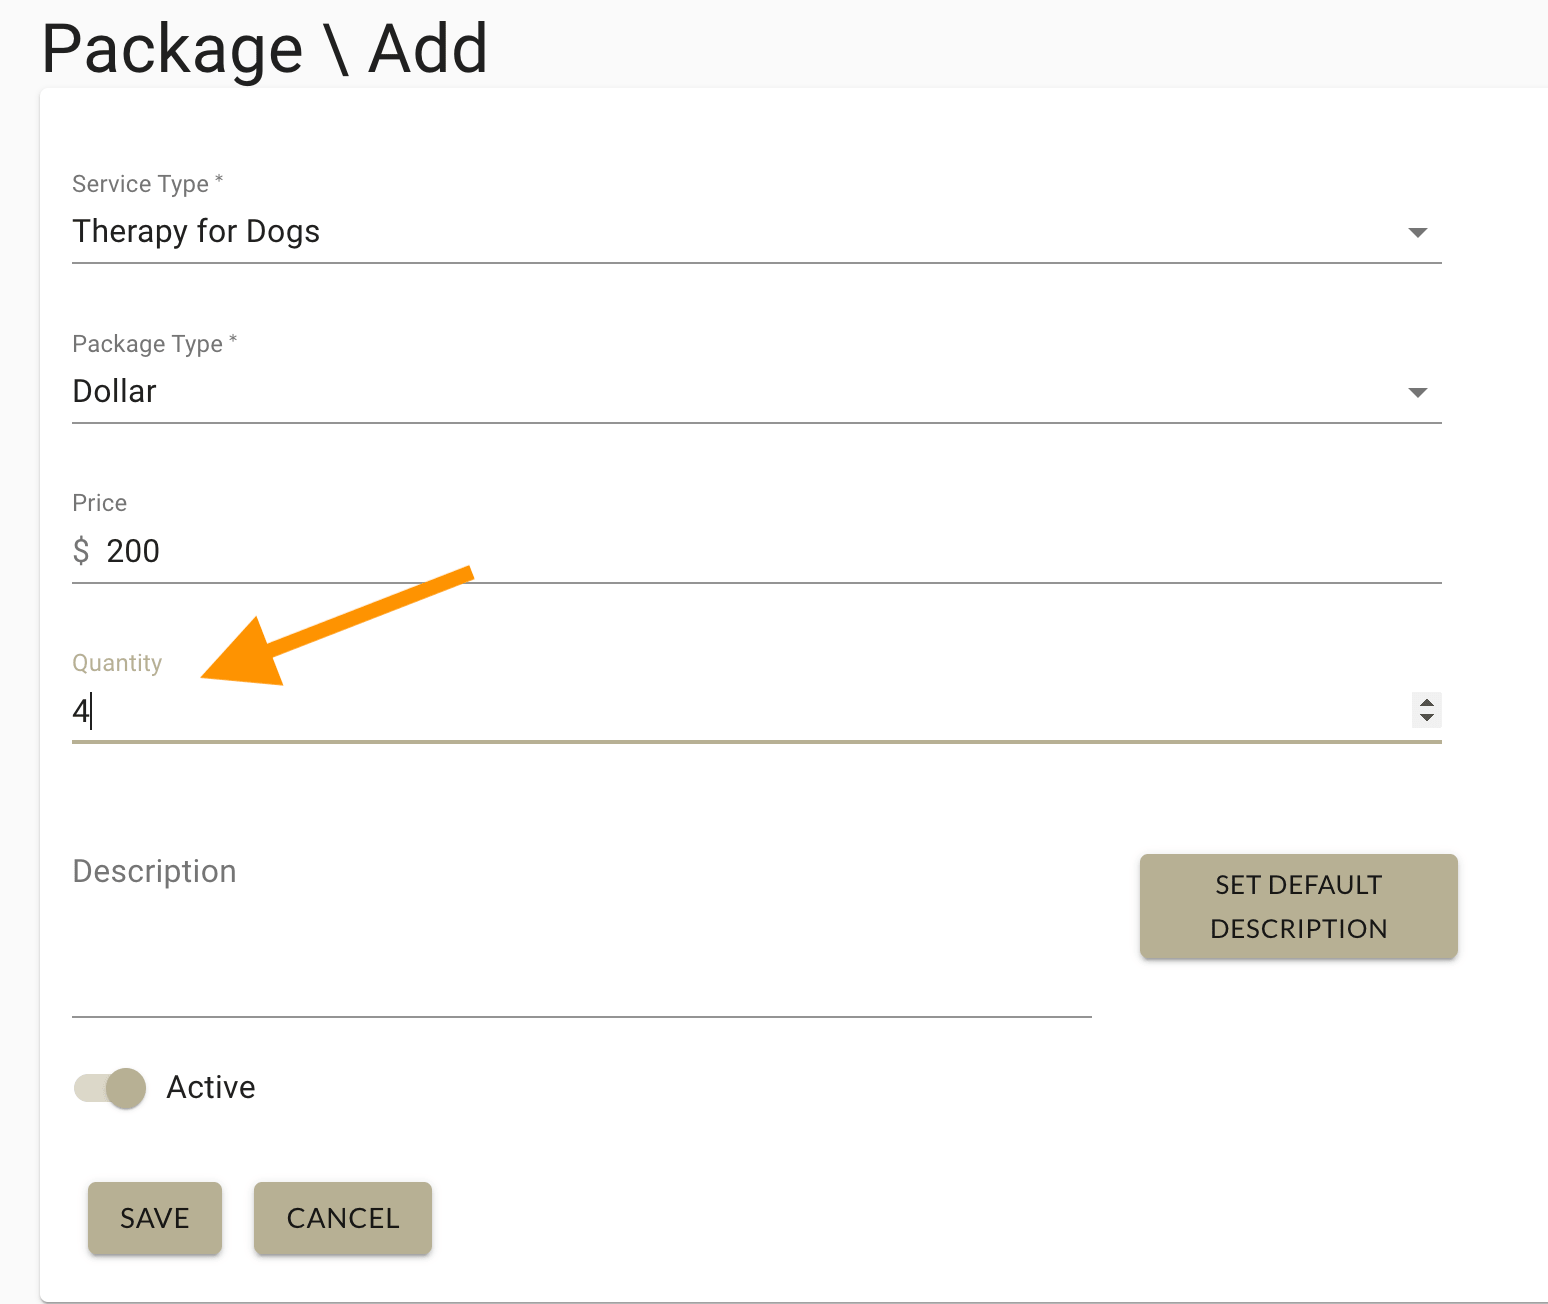
Task: Select the Dollar package type value
Action: tap(114, 391)
